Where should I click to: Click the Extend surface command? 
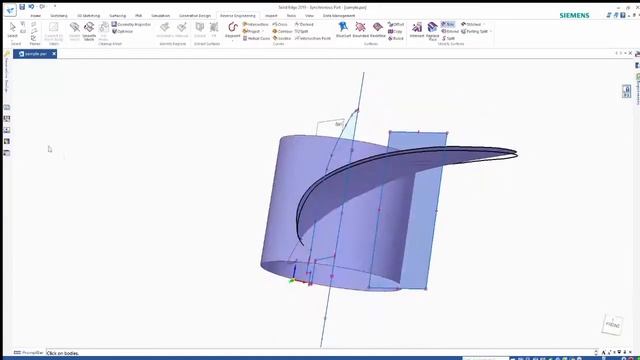[x=450, y=31]
